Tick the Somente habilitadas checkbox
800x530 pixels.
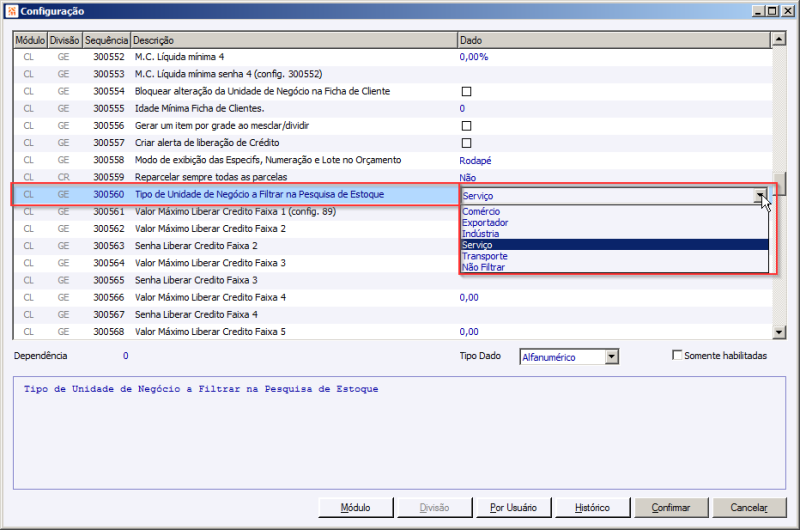tap(677, 355)
